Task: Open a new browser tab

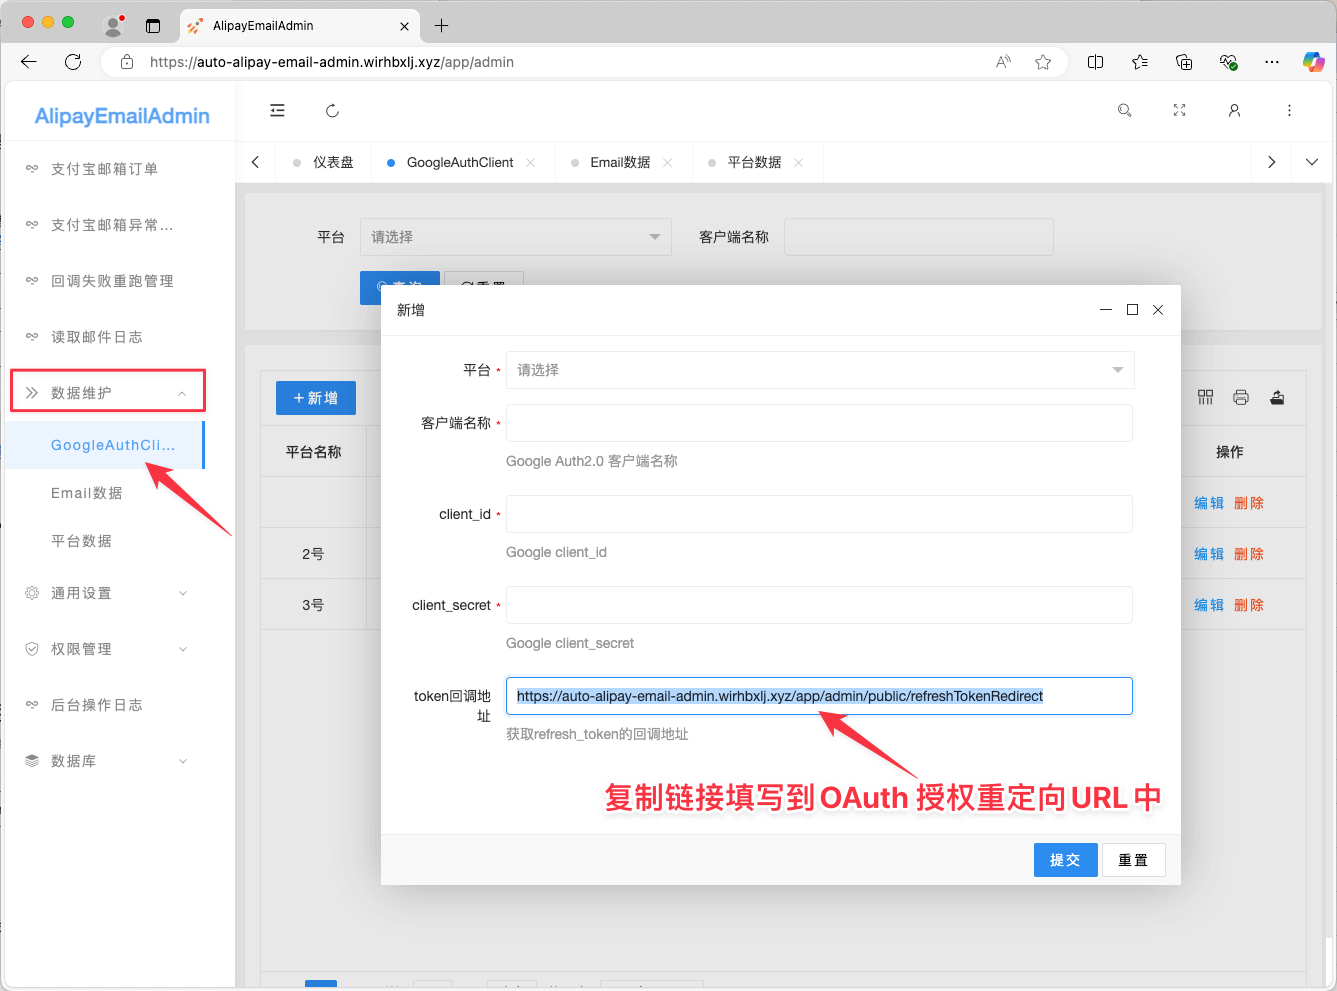Action: (441, 25)
